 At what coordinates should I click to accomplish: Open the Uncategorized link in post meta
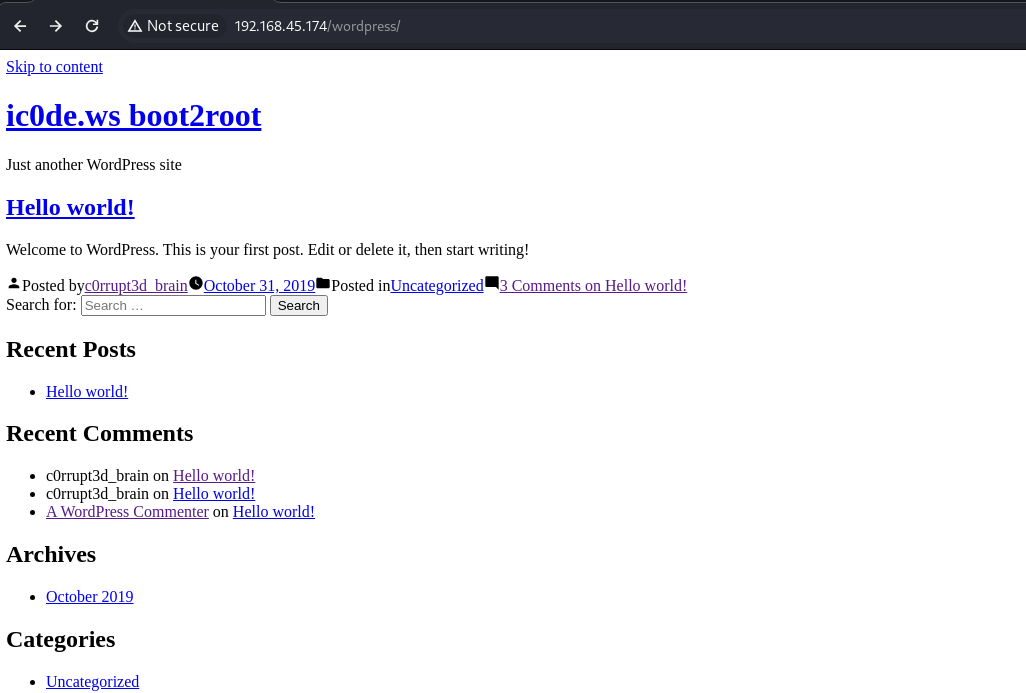click(x=437, y=286)
